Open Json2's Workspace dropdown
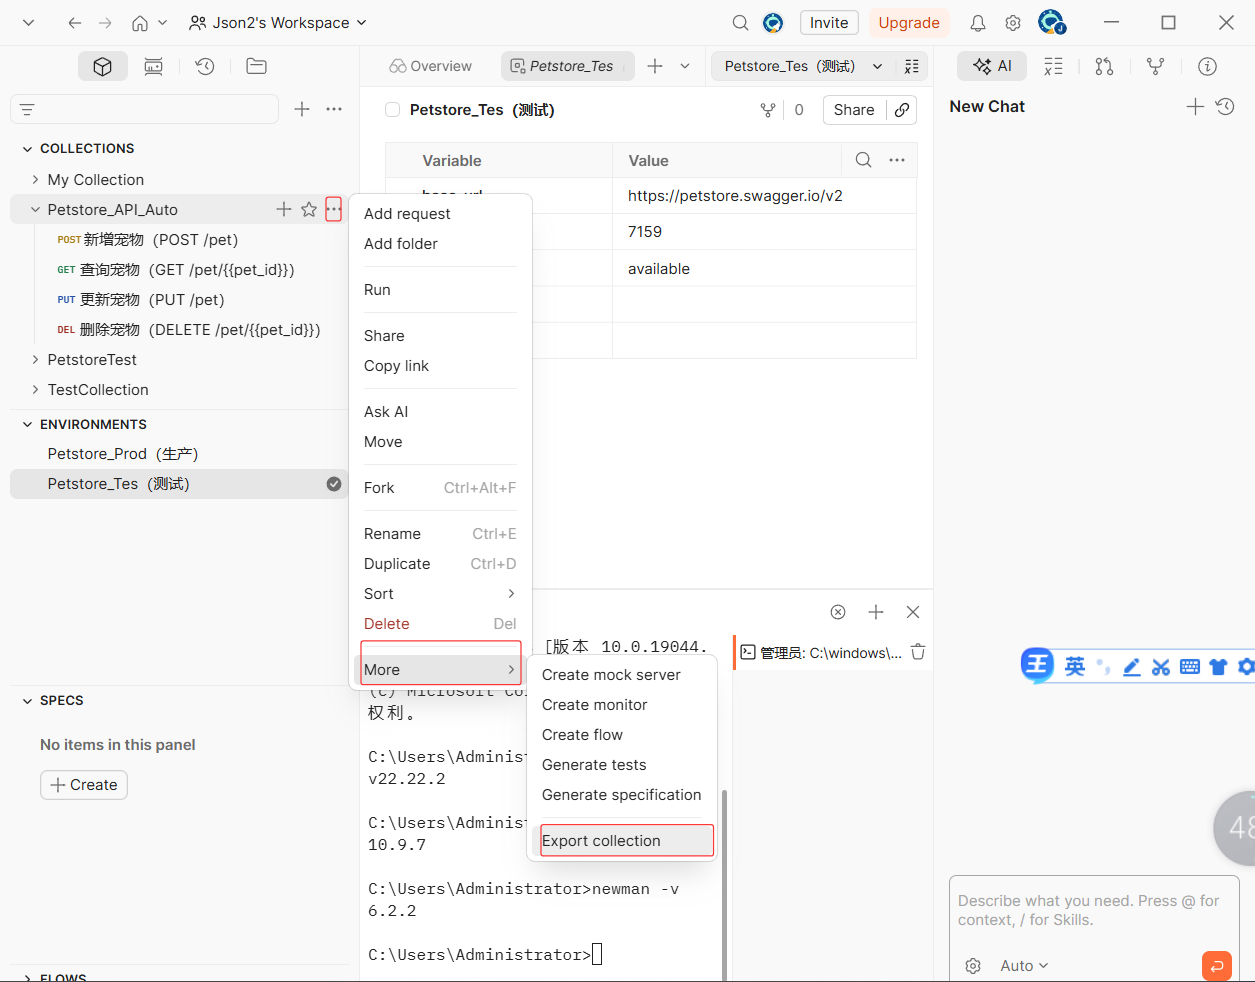This screenshot has width=1255, height=982. 278,23
